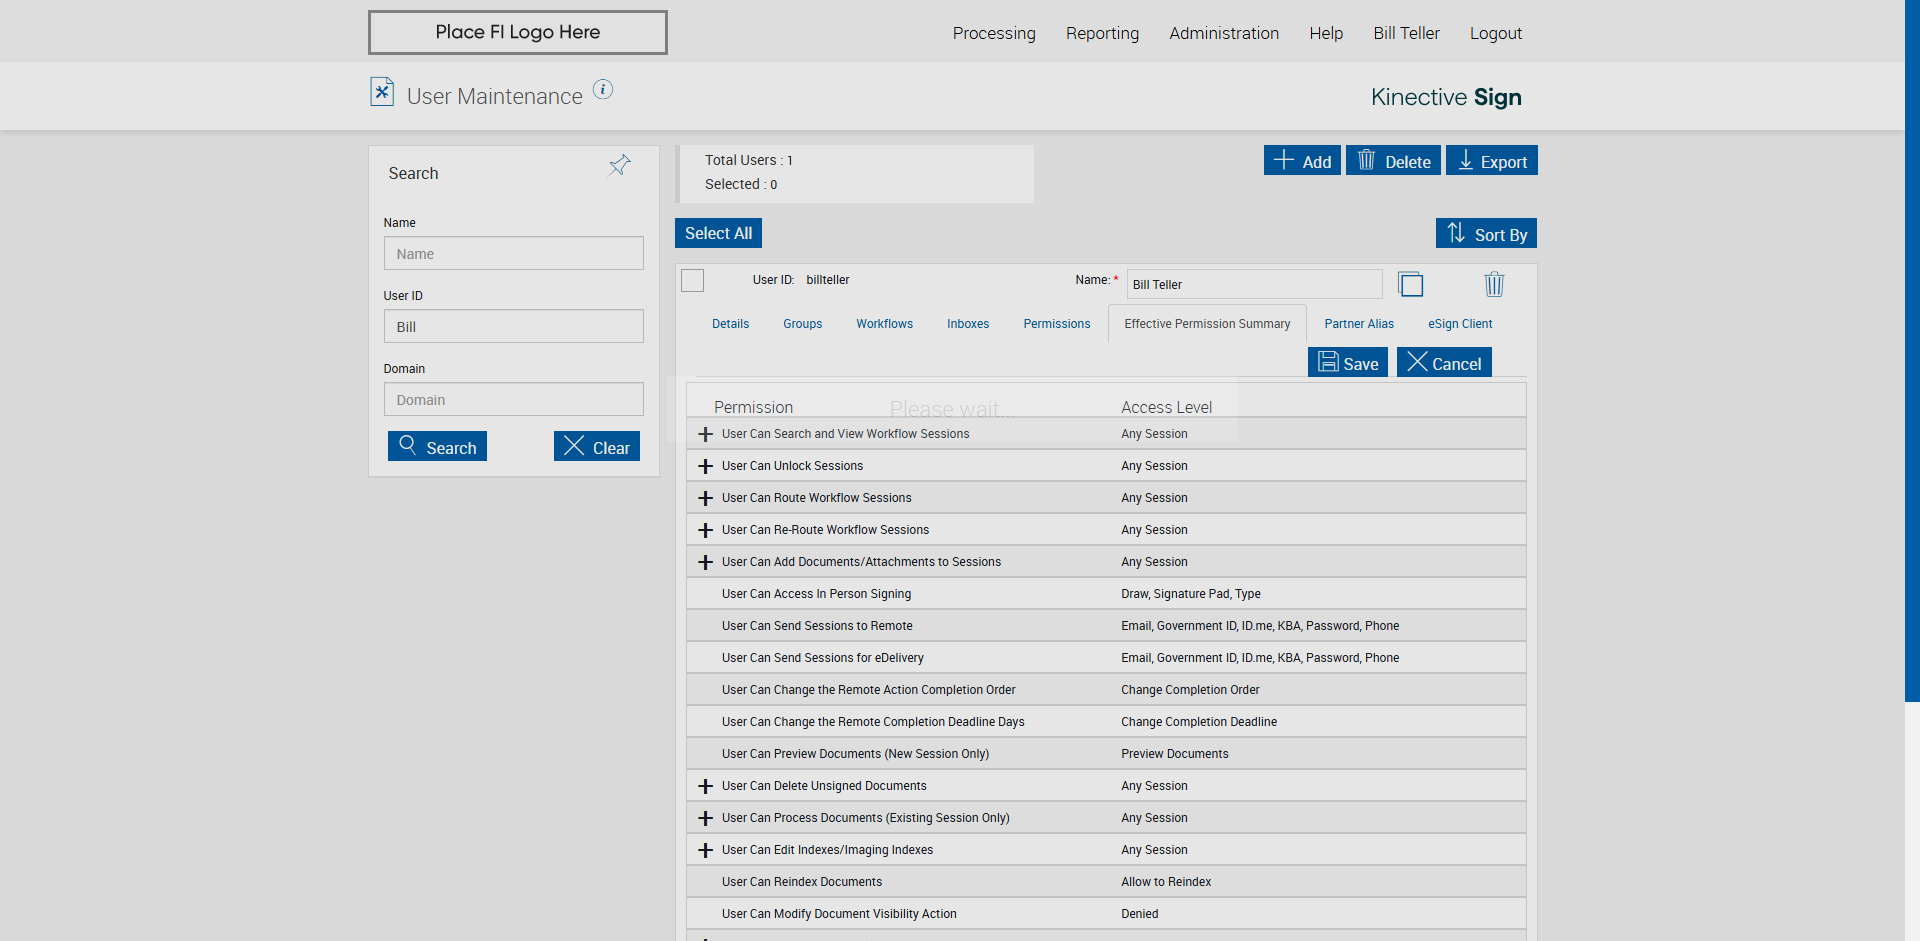This screenshot has height=941, width=1920.
Task: Click the Select All button
Action: point(718,233)
